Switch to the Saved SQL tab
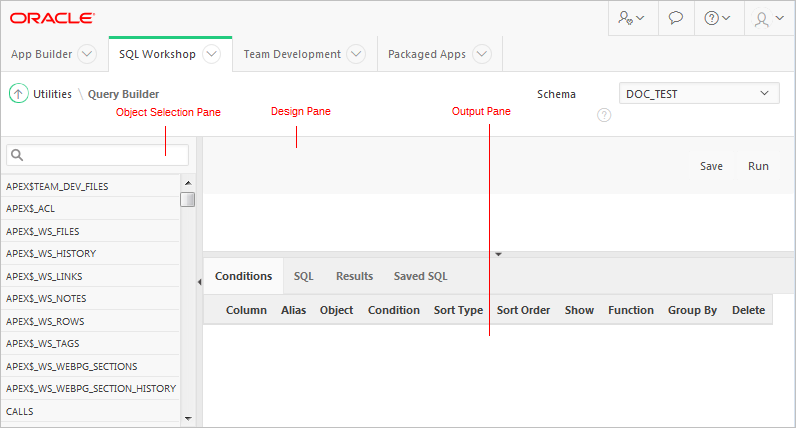796x428 pixels. pos(420,276)
